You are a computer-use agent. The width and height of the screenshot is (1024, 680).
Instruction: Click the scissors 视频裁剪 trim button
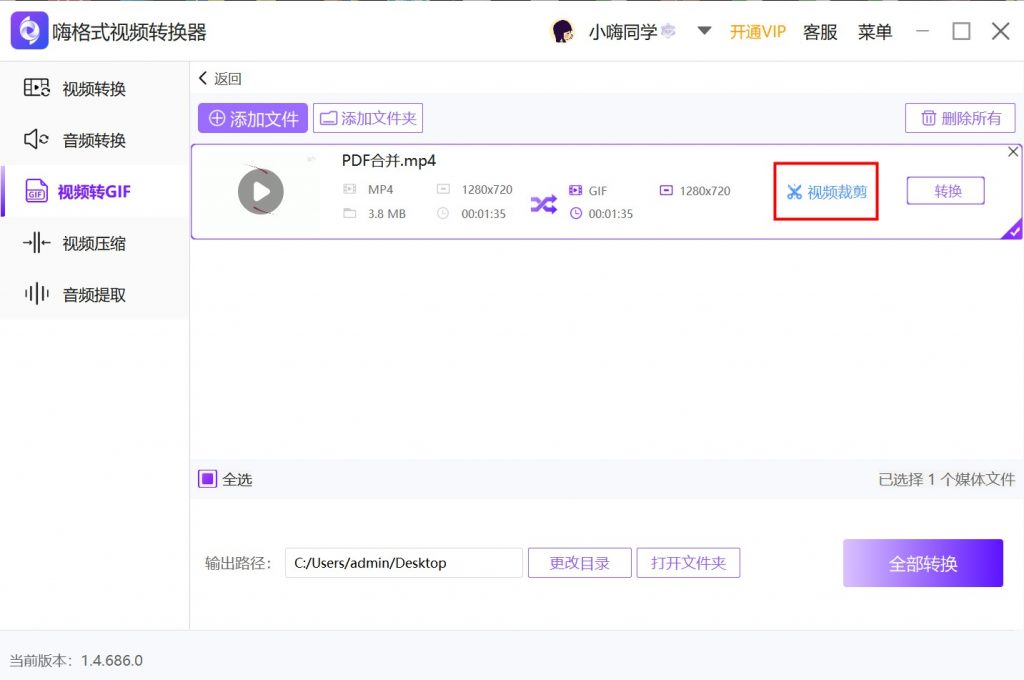(x=826, y=192)
